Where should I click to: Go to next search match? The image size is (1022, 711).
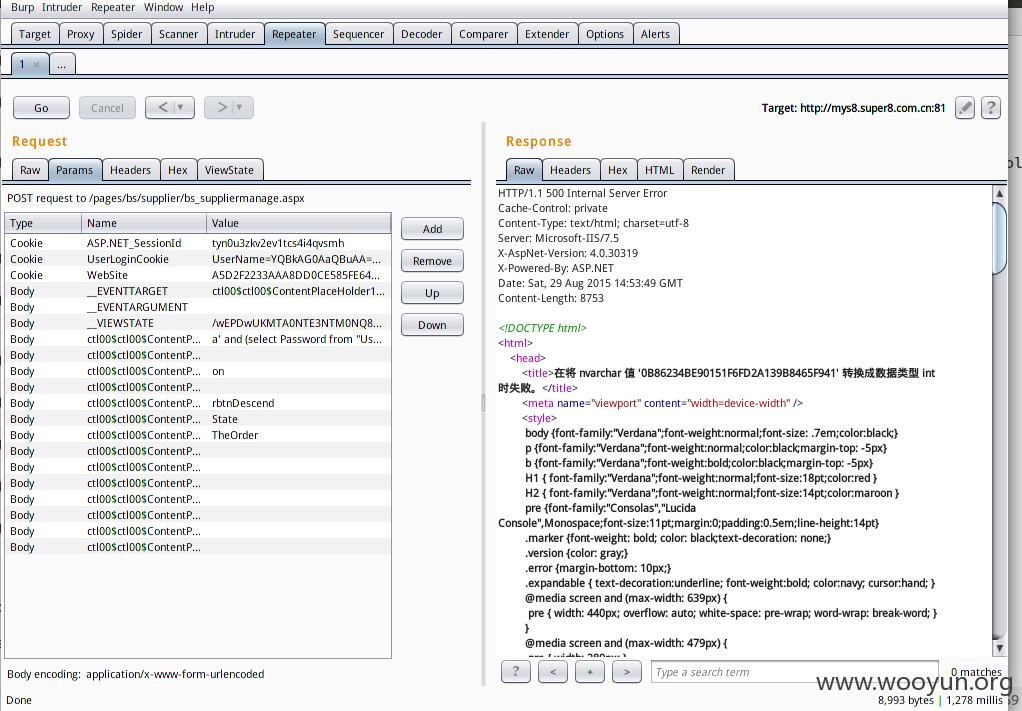(x=627, y=671)
